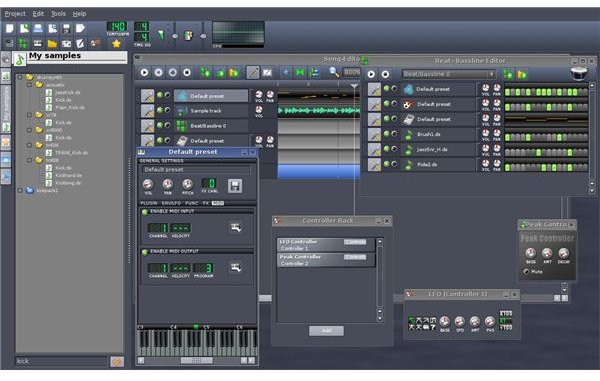Viewport: 600px width, 381px height.
Task: Click the project notes pencil icon
Action: coord(80,43)
